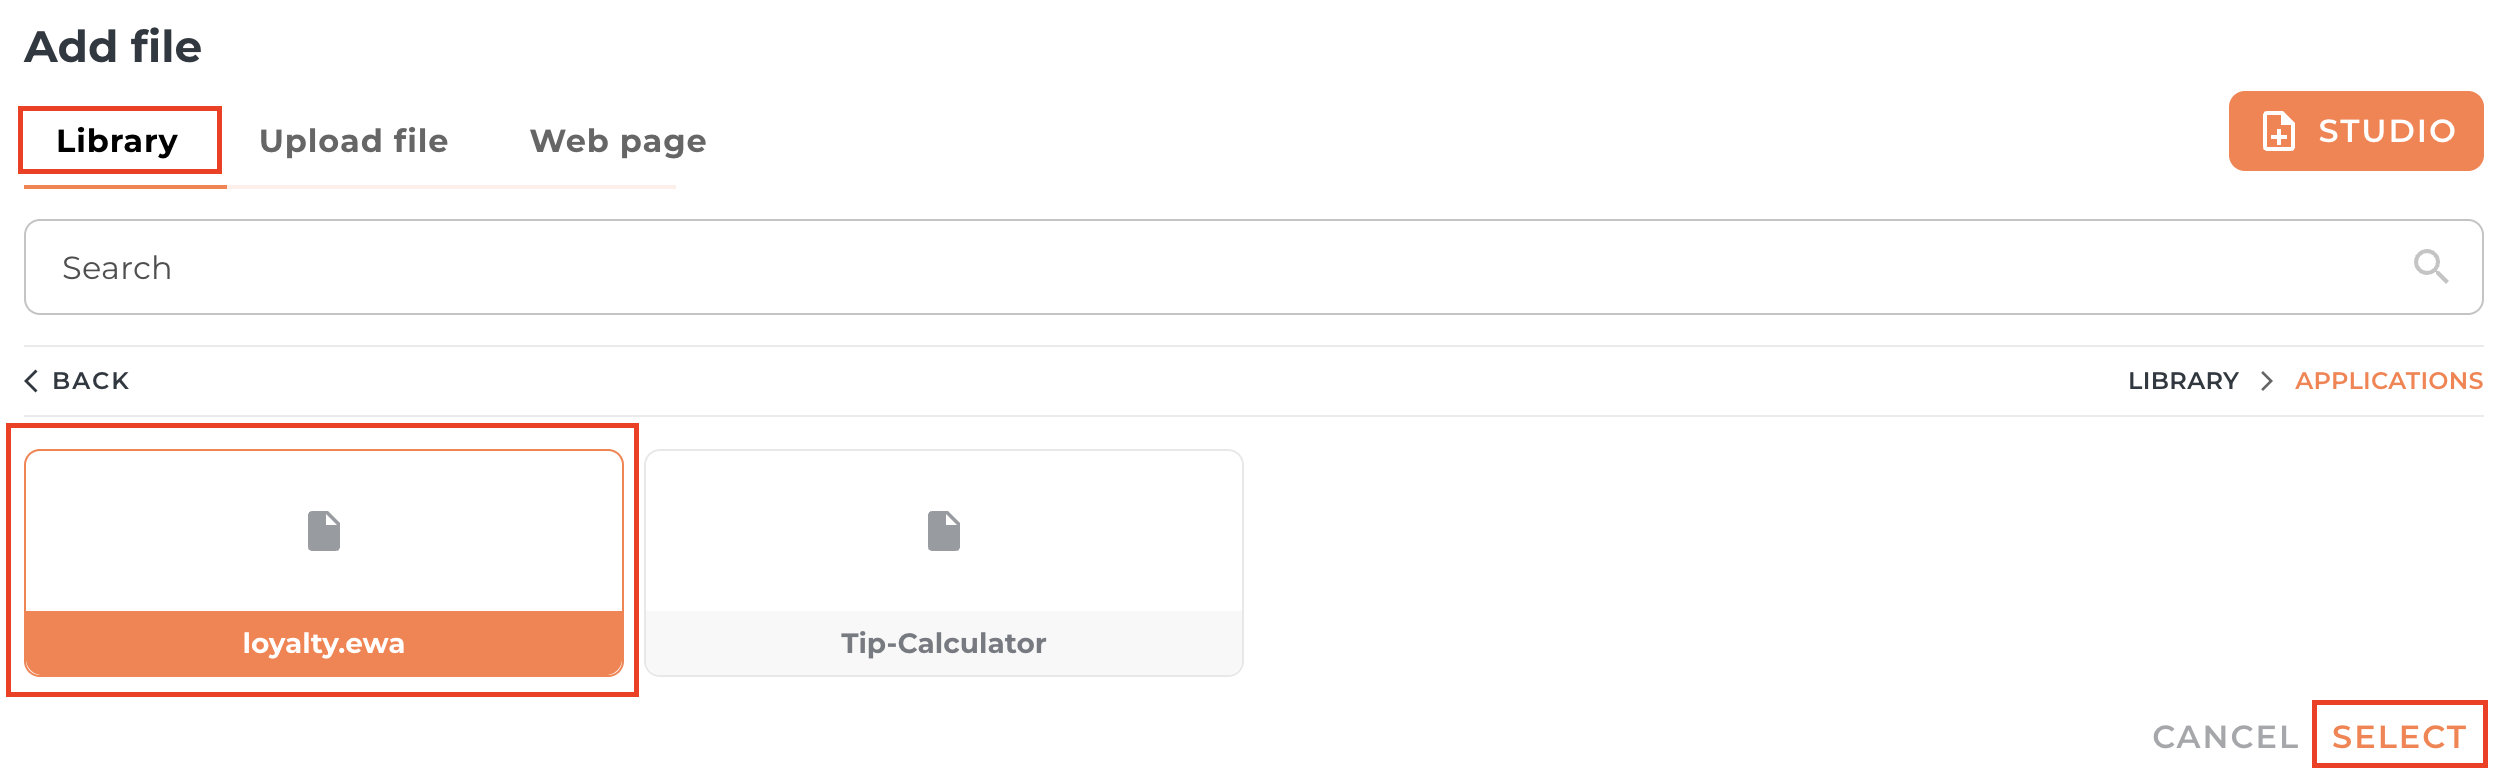Focus the Search input field
The width and height of the screenshot is (2506, 782).
(1200, 267)
